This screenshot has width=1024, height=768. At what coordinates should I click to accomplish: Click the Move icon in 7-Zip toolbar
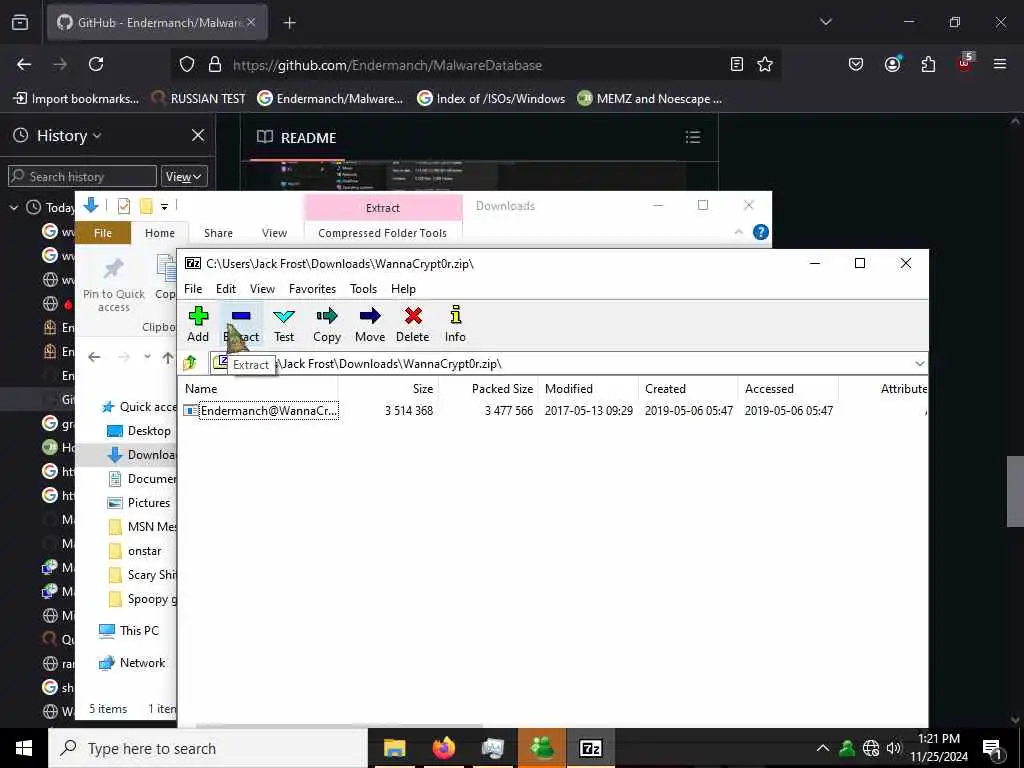[x=370, y=324]
